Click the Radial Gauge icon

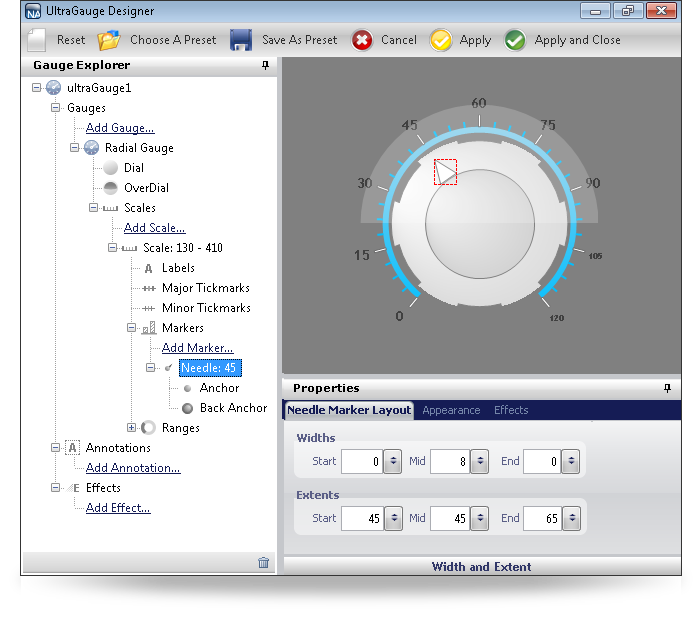(x=92, y=148)
